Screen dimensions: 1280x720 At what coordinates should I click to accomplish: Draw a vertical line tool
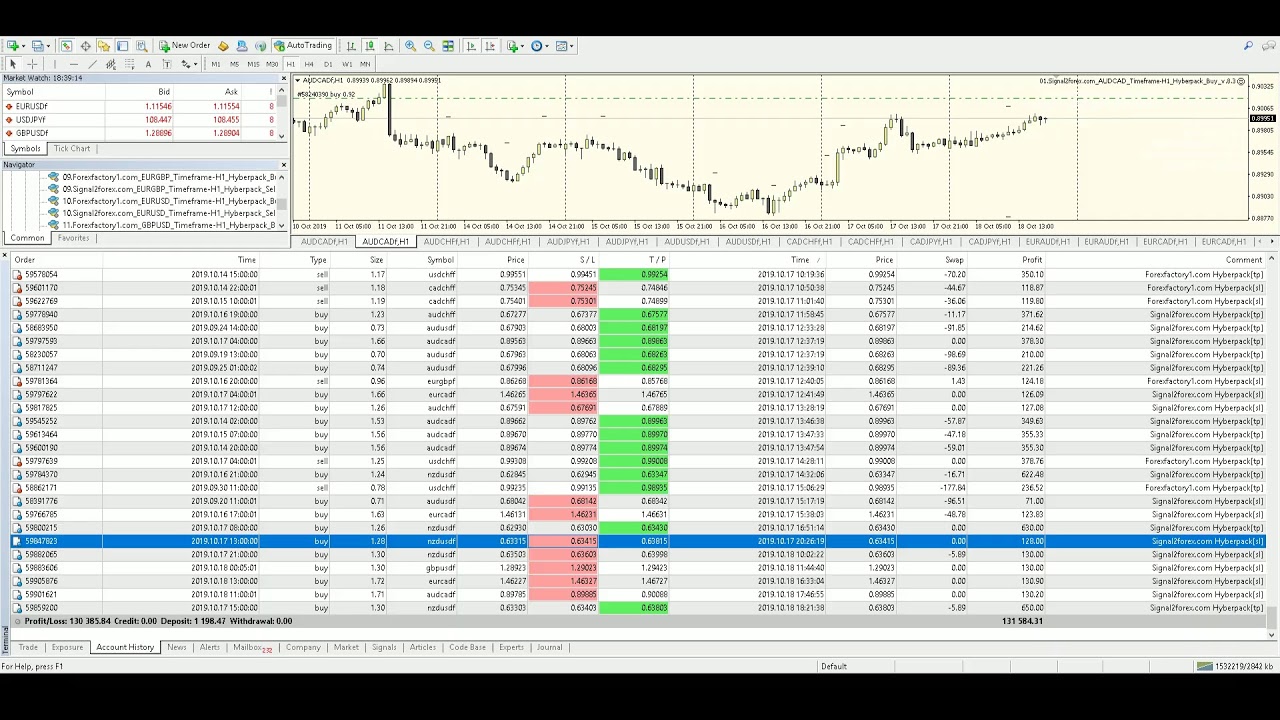coord(55,64)
